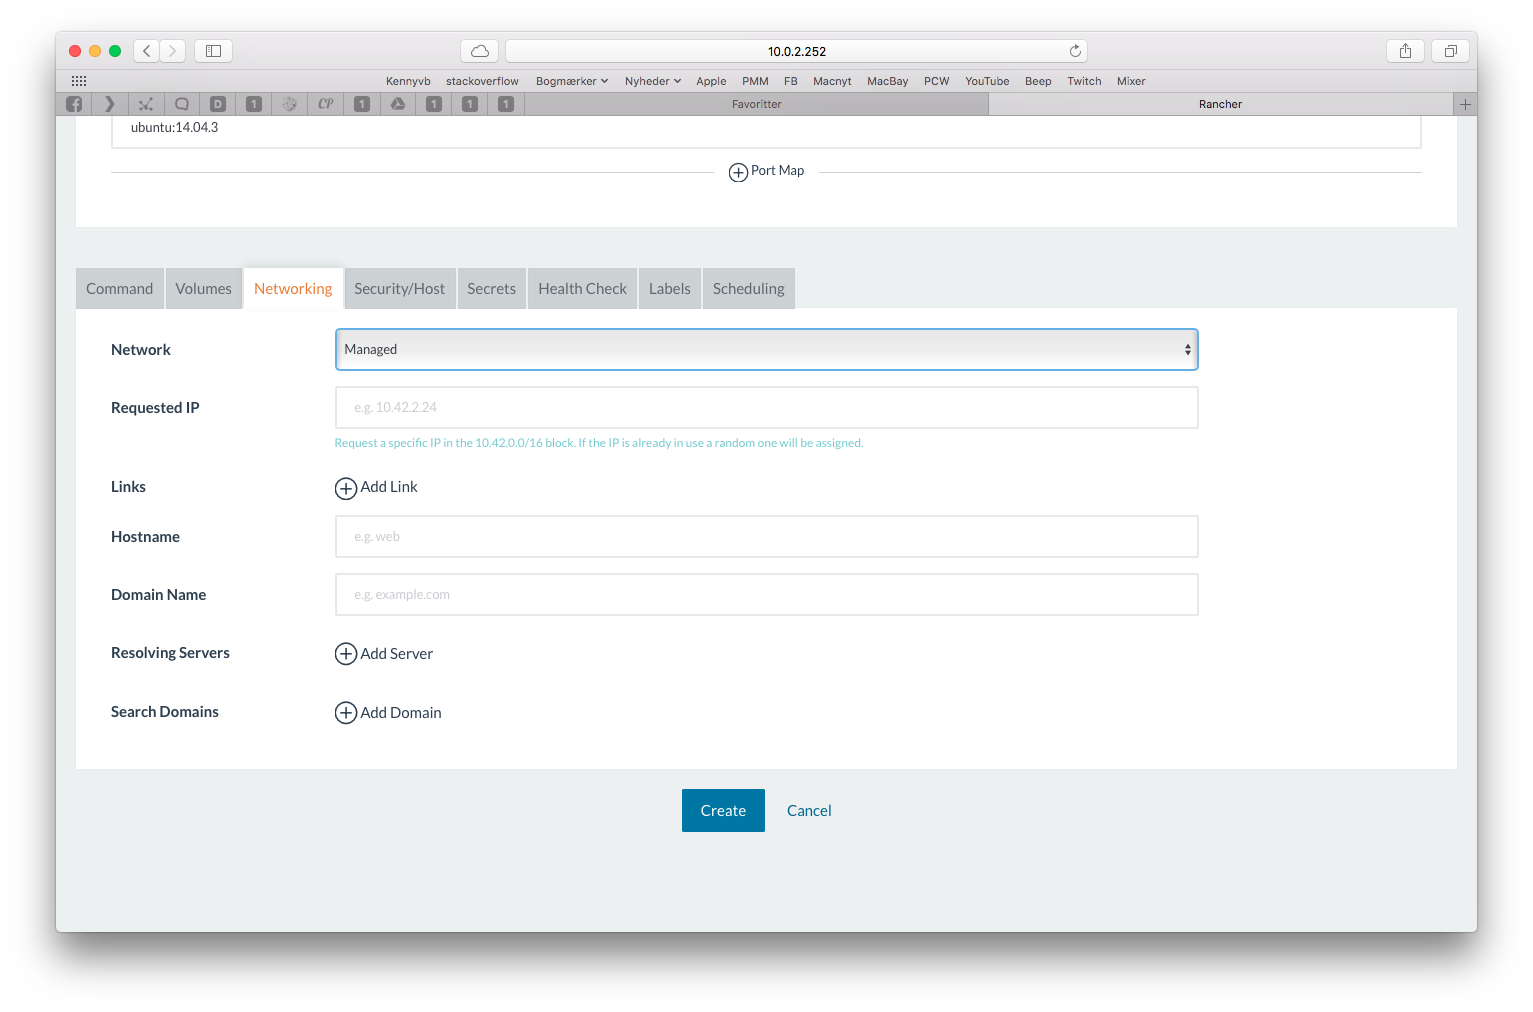
Task: Select the Networking tab
Action: click(x=293, y=289)
